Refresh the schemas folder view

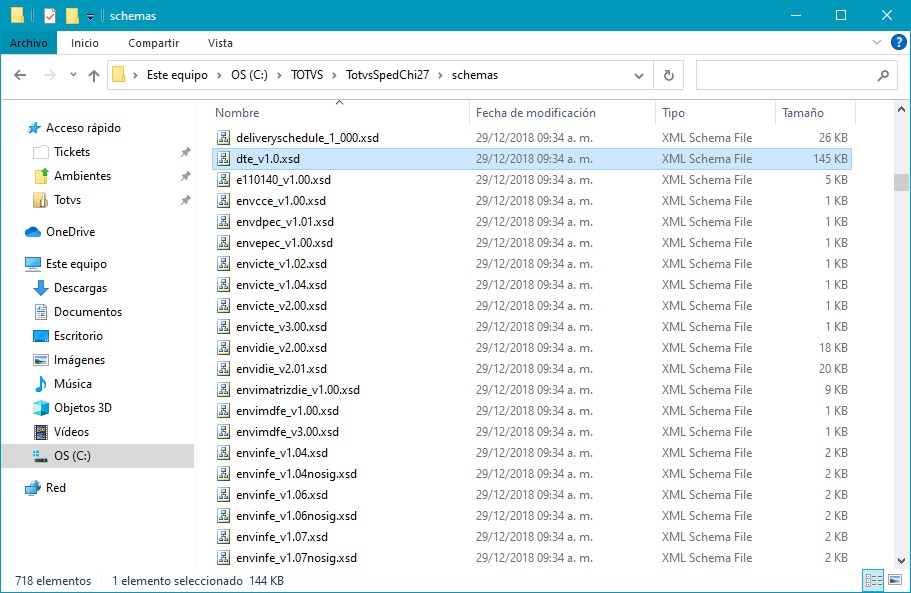pos(669,75)
